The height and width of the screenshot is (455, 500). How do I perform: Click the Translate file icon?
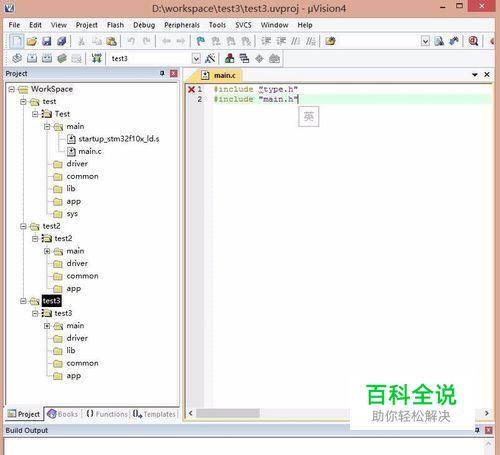pos(17,59)
